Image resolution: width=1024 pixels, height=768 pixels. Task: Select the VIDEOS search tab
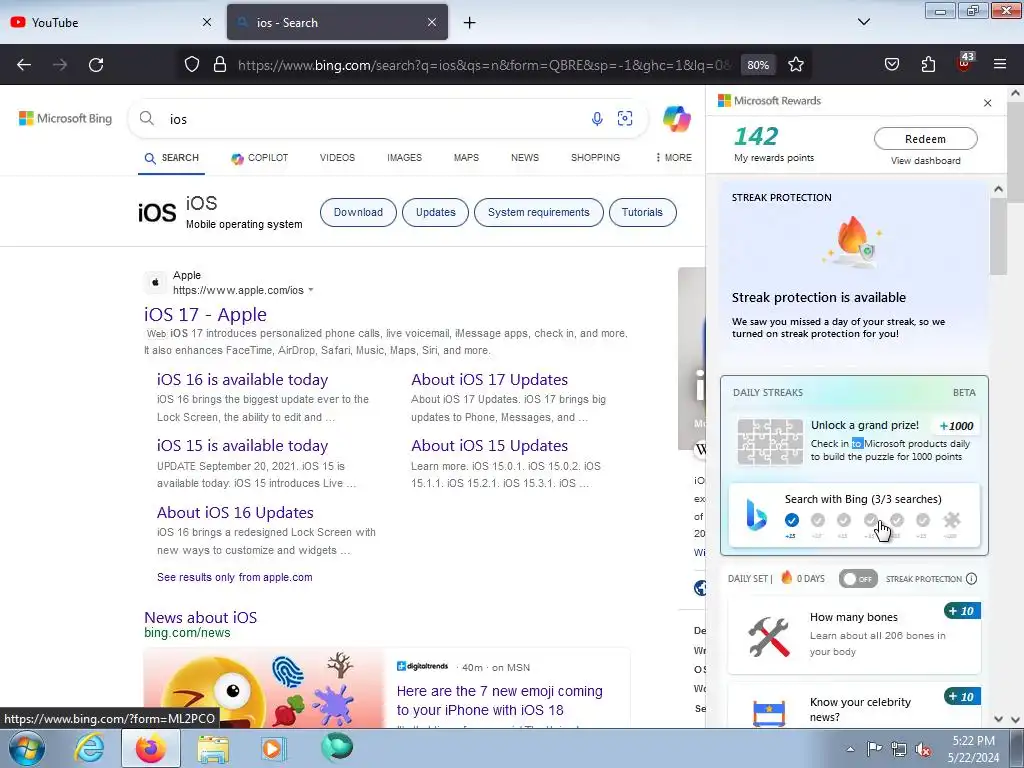pyautogui.click(x=337, y=157)
